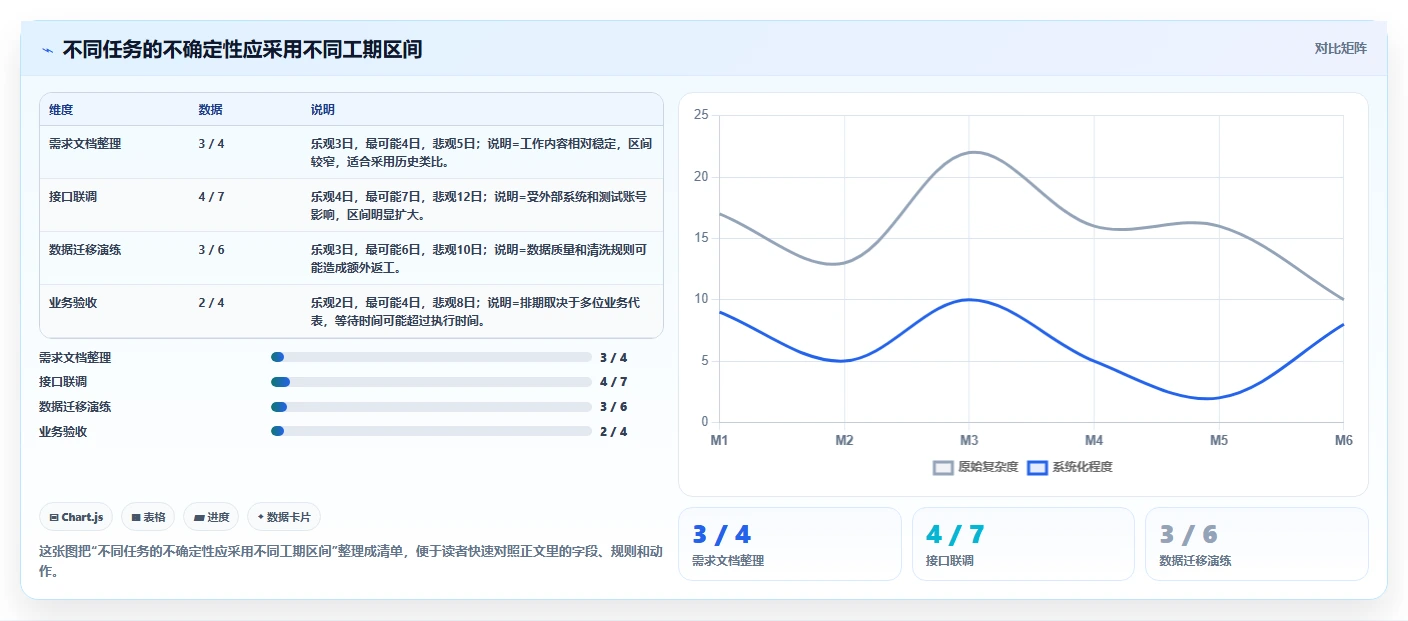Open the 3 / 4 需求文档整理 data card
The width and height of the screenshot is (1408, 621).
(x=790, y=544)
